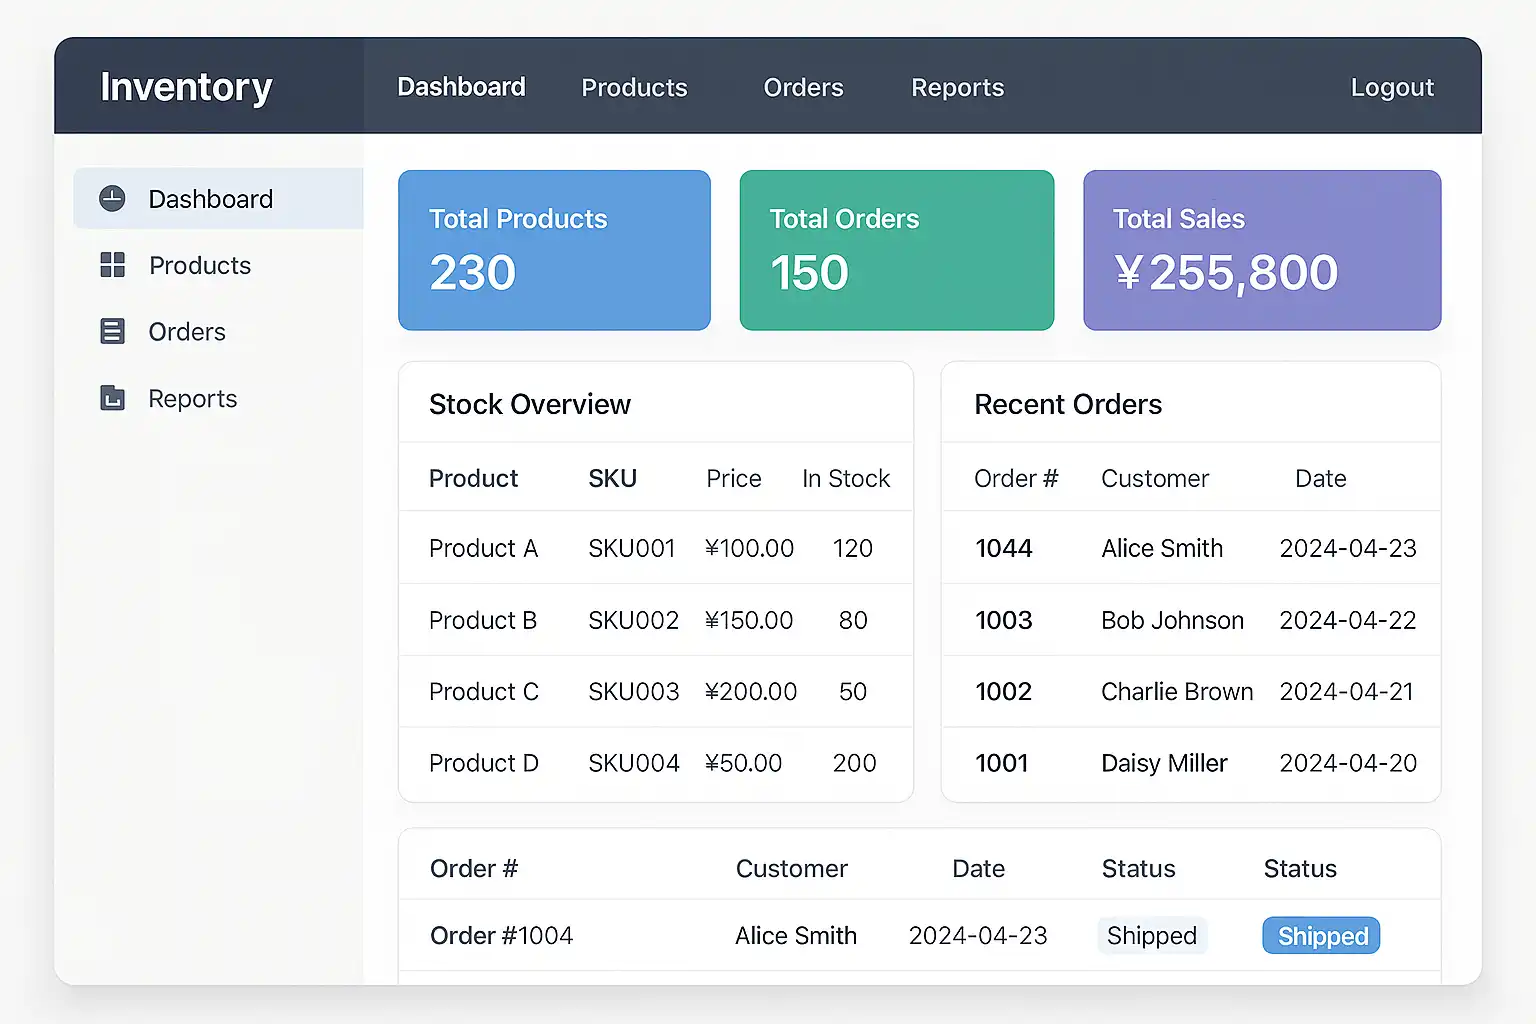Click the Products grid icon in sidebar
The width and height of the screenshot is (1536, 1024).
click(113, 265)
